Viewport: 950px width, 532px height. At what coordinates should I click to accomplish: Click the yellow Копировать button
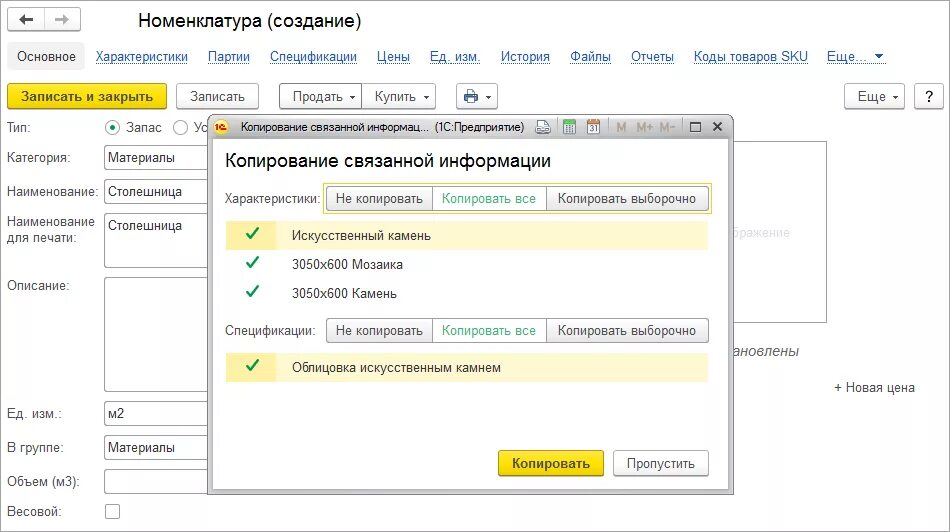click(x=551, y=464)
